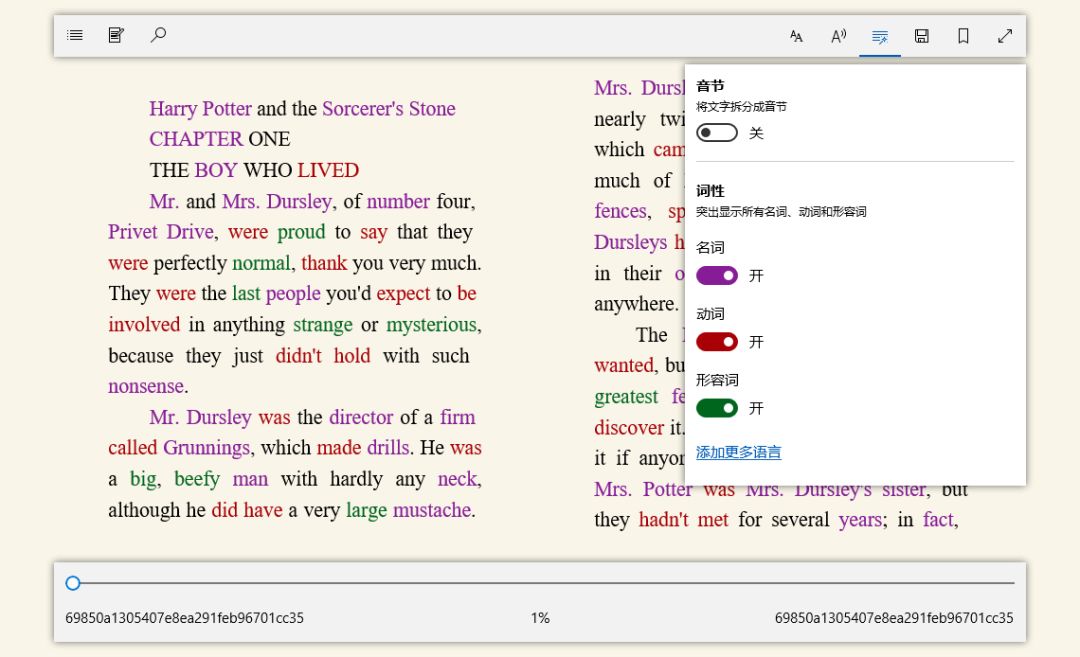Click the 词性 section heading
This screenshot has width=1080, height=657.
(x=710, y=190)
